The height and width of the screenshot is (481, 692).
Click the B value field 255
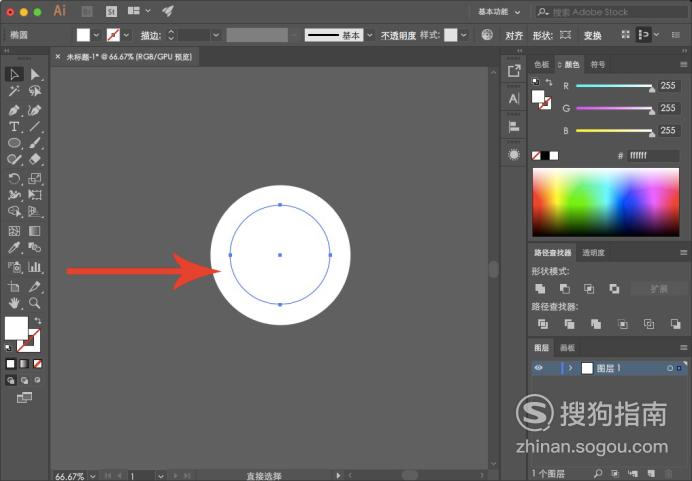[668, 130]
